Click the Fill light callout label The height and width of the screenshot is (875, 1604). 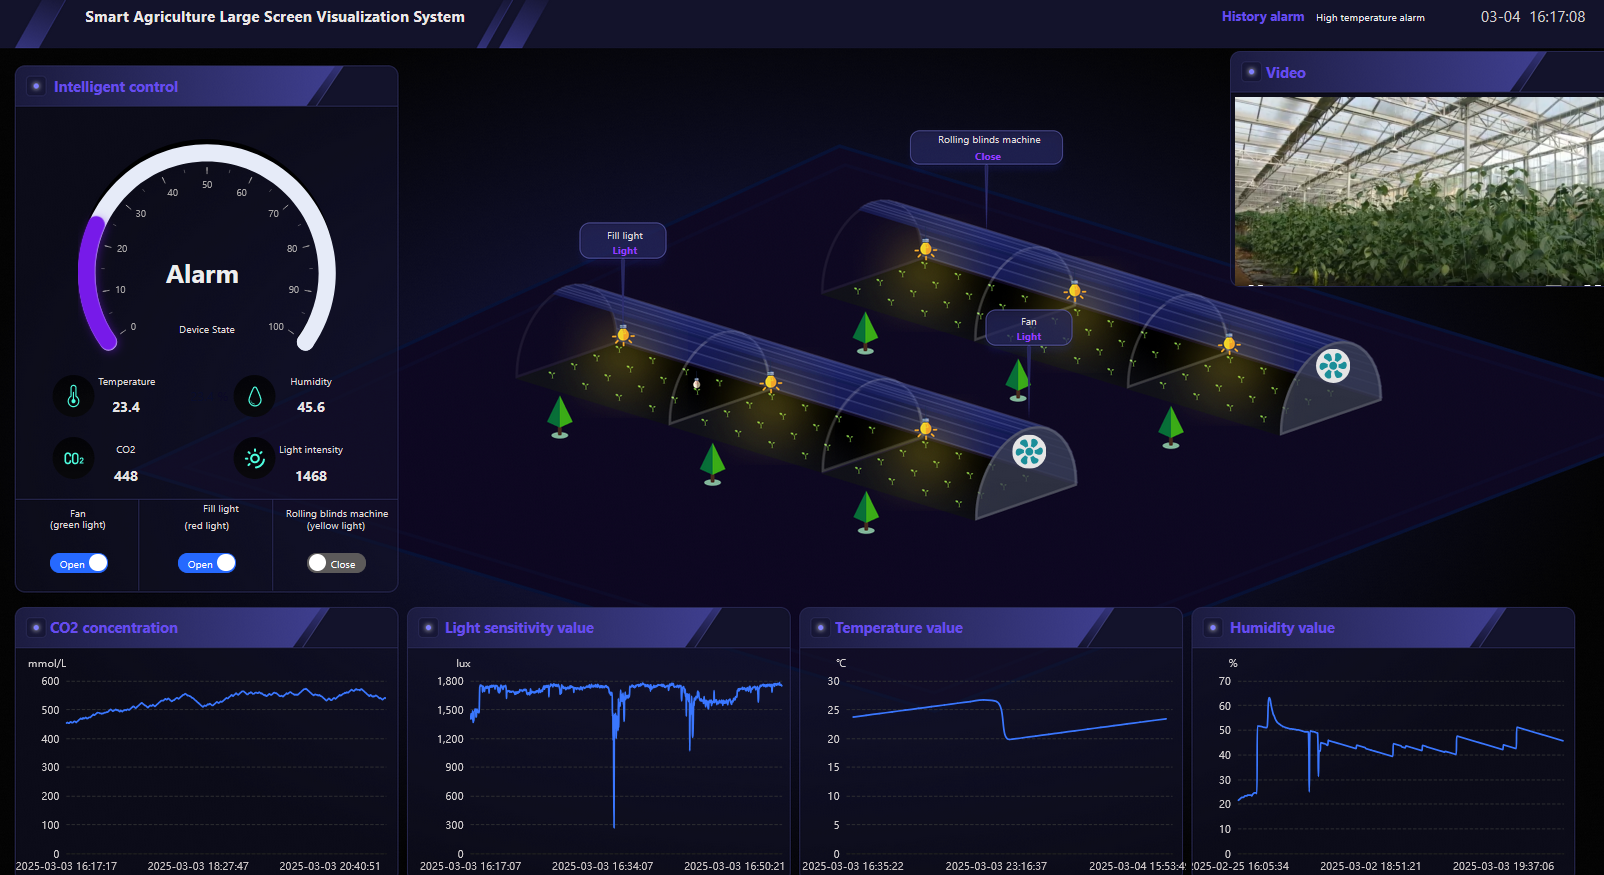pyautogui.click(x=624, y=241)
